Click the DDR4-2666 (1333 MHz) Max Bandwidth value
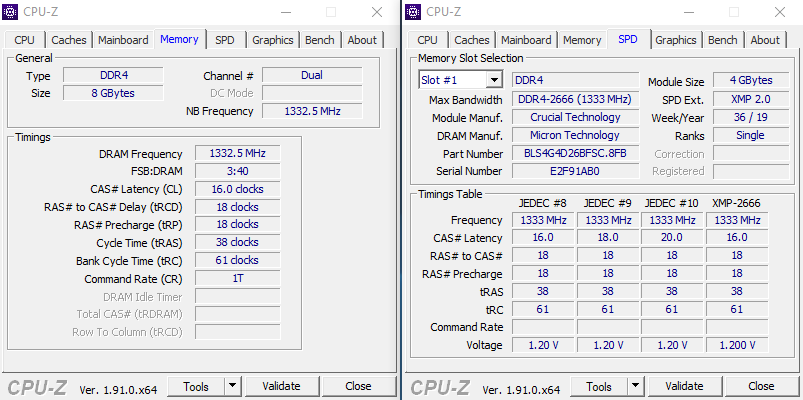Viewport: 803px width, 400px height. (576, 99)
